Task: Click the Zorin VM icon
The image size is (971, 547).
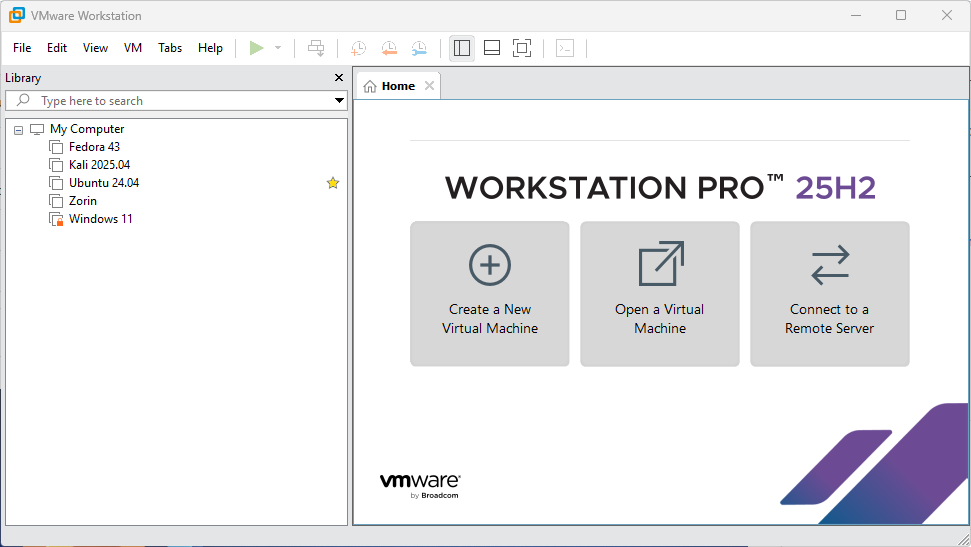Action: (56, 201)
